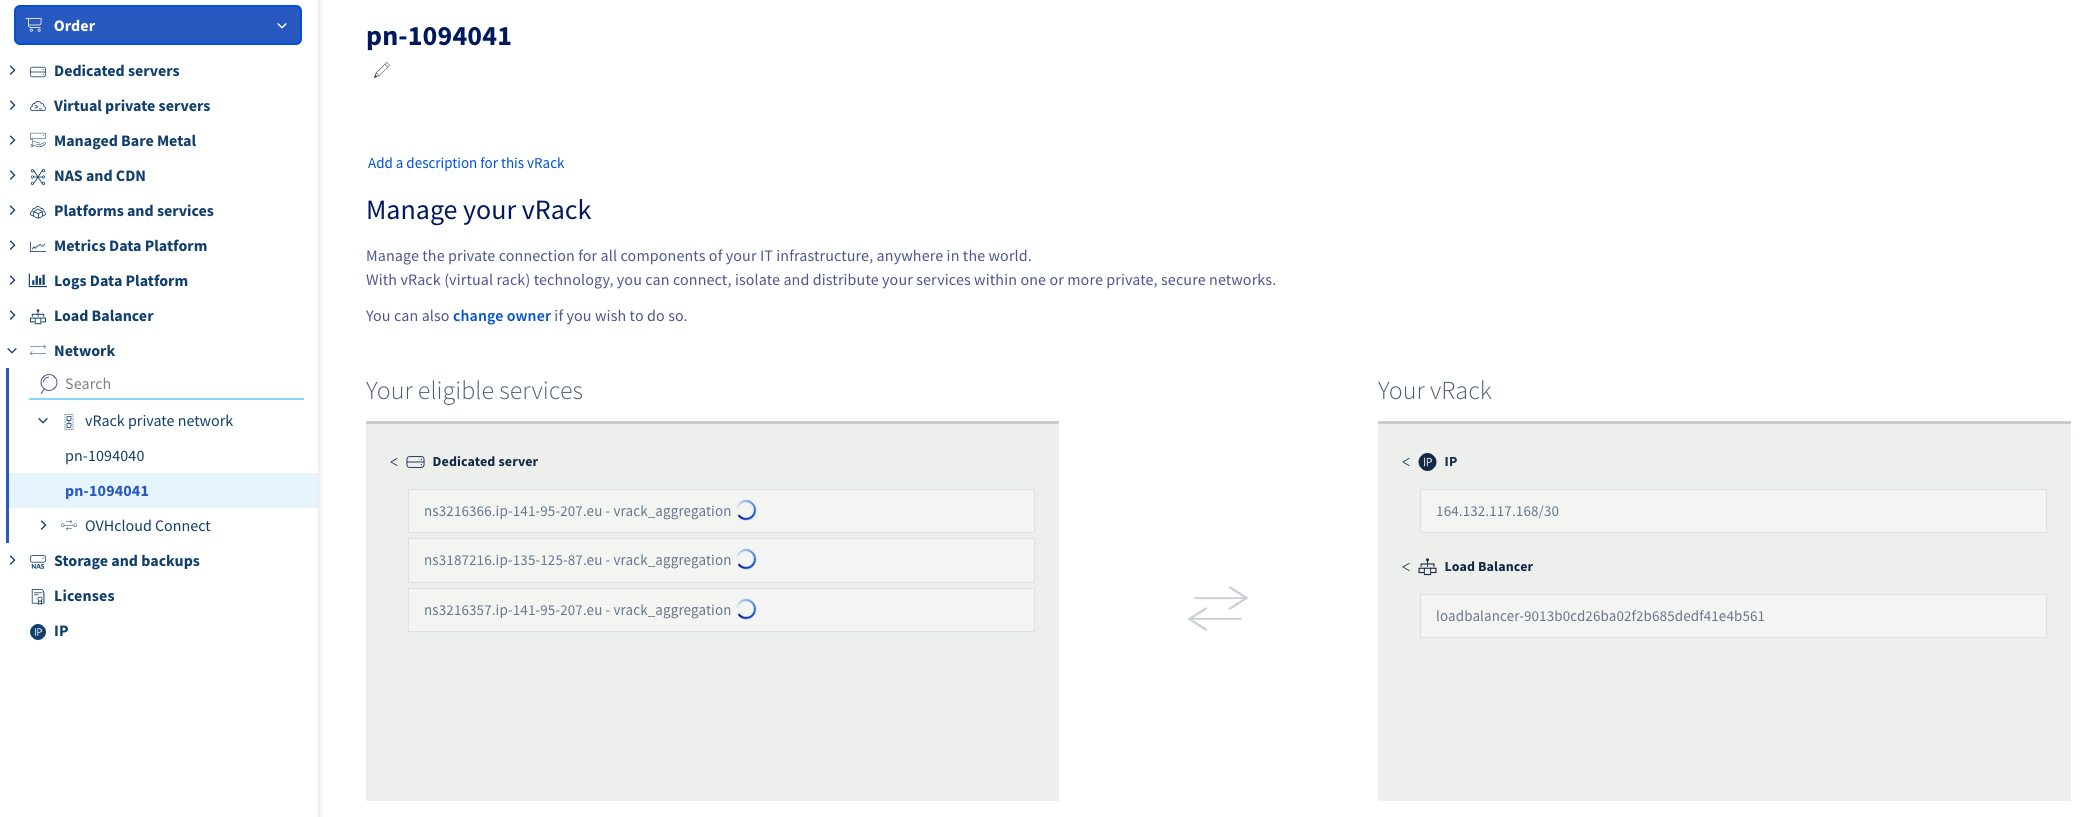Screen dimensions: 2088x817
Task: Select IP block 164.132.117.168/30
Action: coord(1733,511)
